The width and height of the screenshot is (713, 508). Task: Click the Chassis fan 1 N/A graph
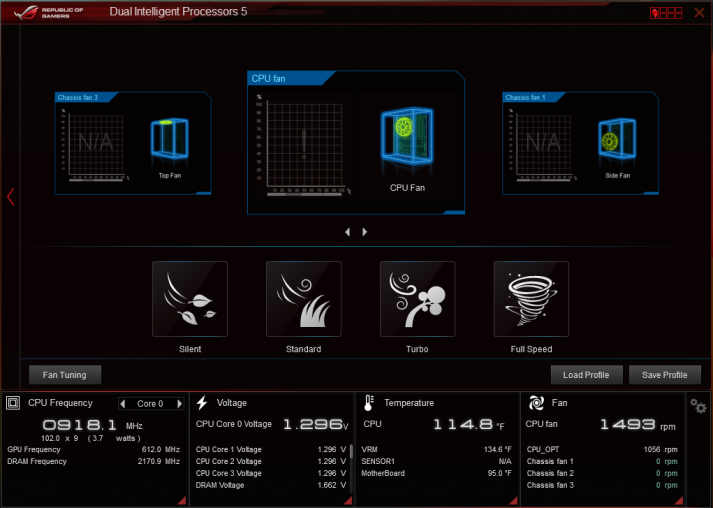click(x=543, y=145)
